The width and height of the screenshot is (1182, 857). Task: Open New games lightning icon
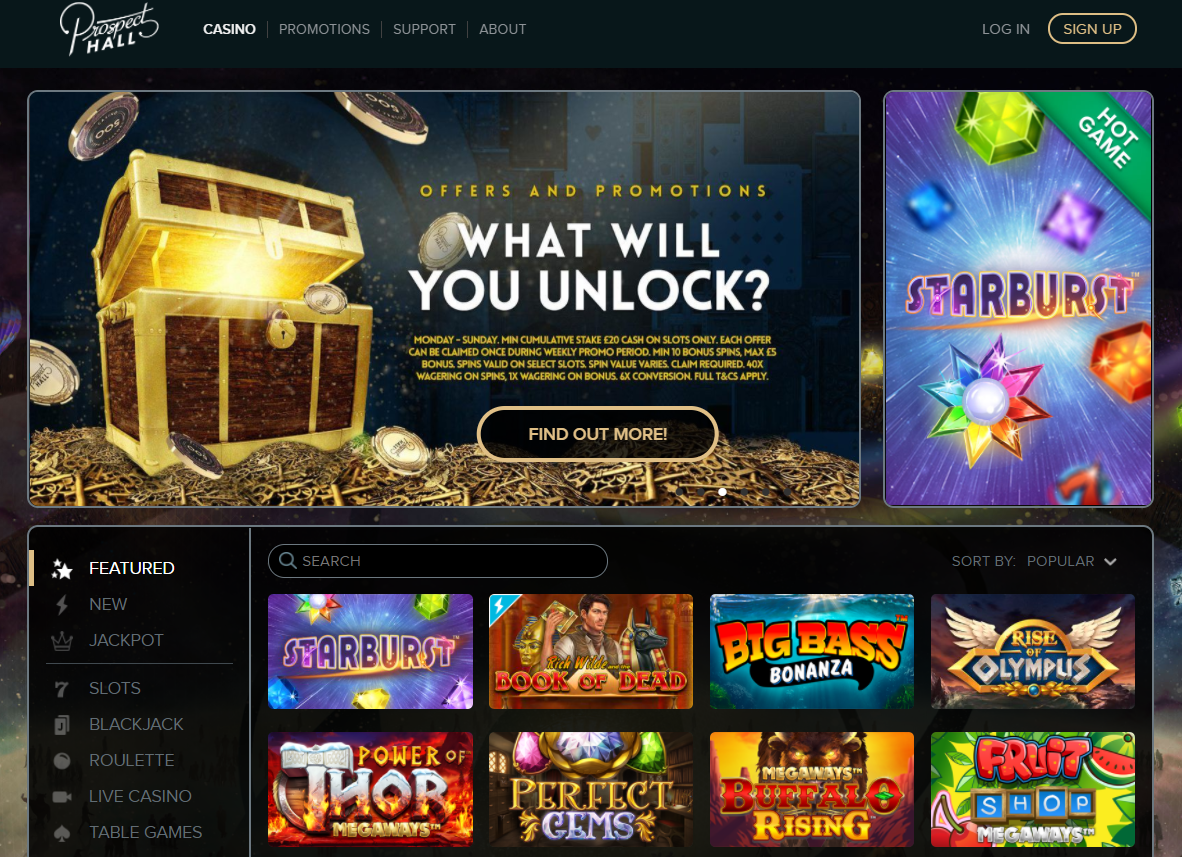tap(62, 604)
